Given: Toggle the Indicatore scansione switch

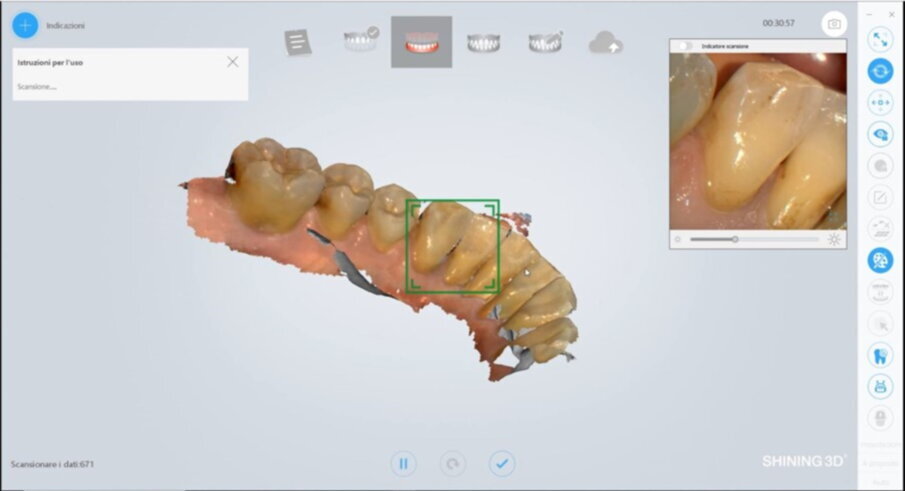Looking at the screenshot, I should tap(685, 46).
